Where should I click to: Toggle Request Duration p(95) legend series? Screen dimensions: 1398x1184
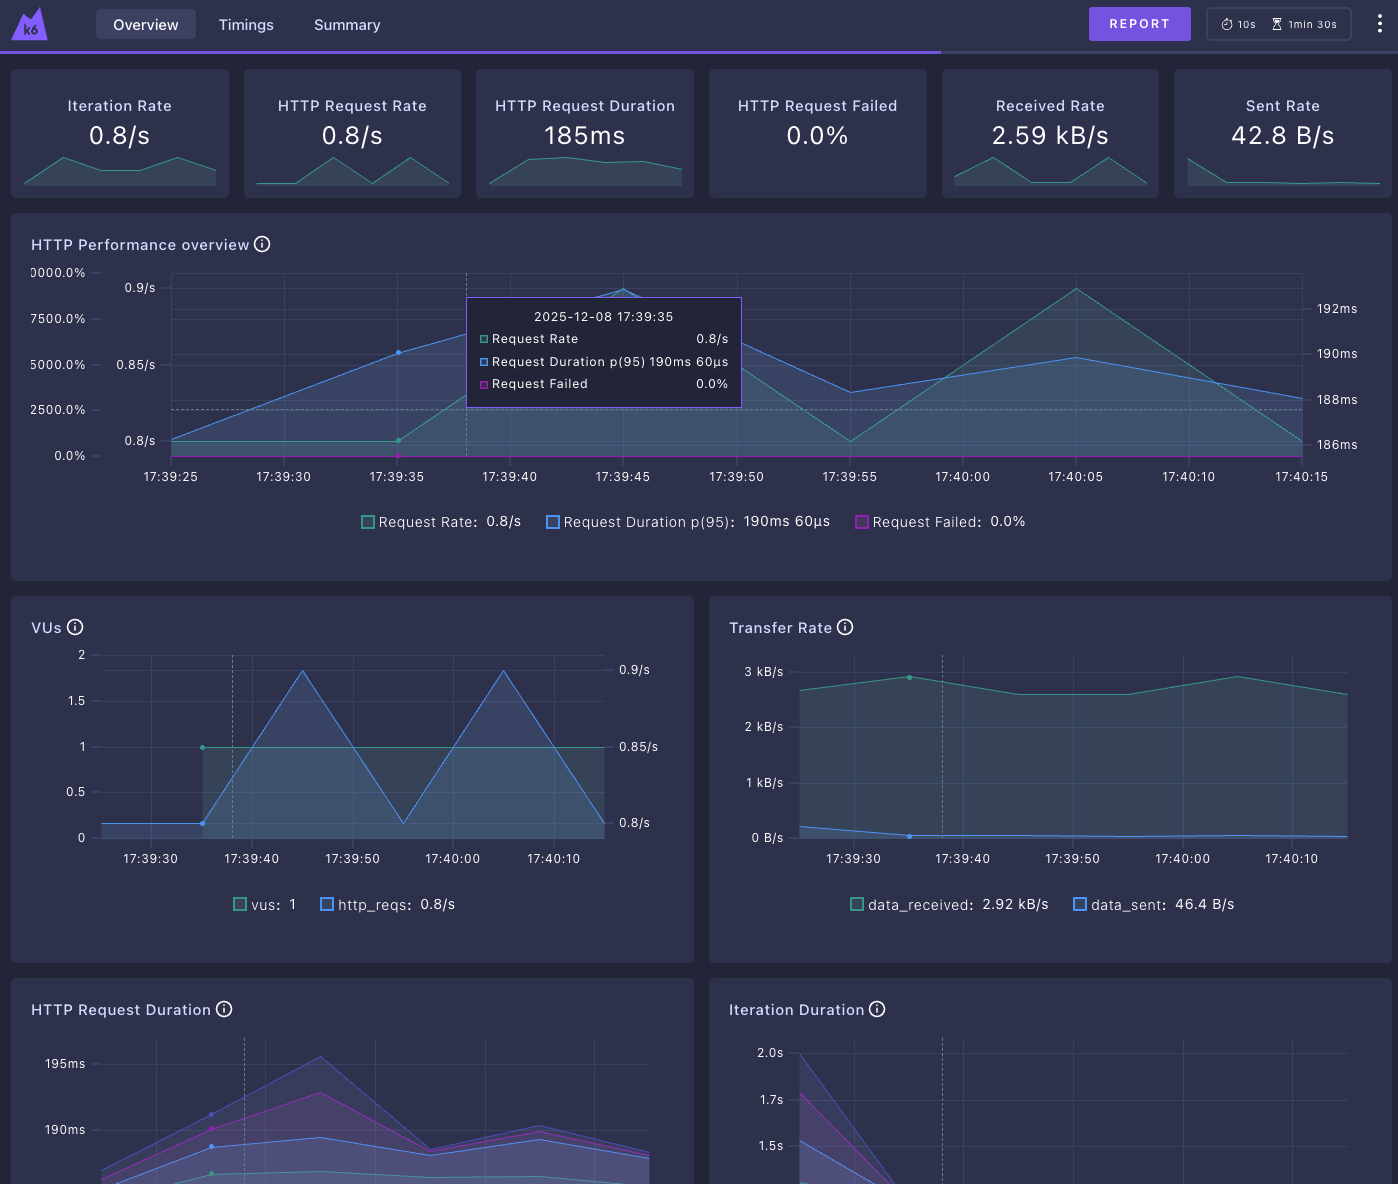coord(688,522)
